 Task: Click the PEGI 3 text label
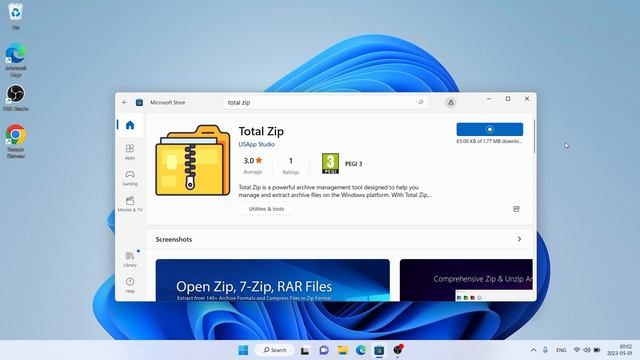(x=353, y=164)
